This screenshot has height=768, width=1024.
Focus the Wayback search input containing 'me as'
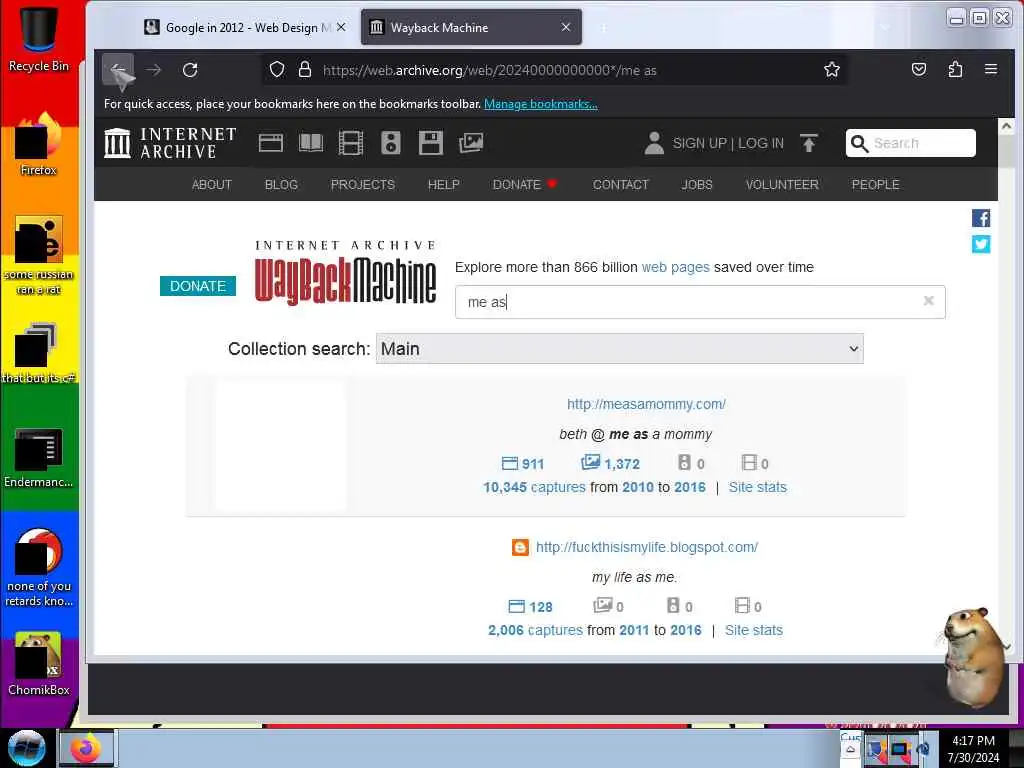[x=700, y=302]
